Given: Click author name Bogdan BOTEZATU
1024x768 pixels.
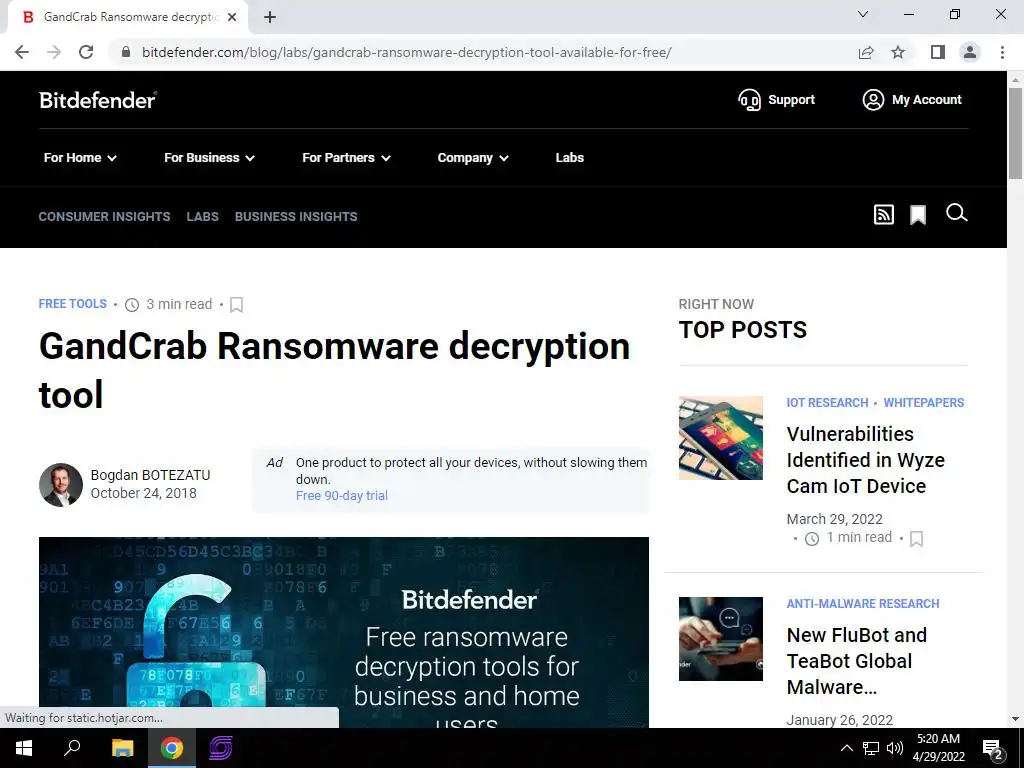Looking at the screenshot, I should (150, 475).
